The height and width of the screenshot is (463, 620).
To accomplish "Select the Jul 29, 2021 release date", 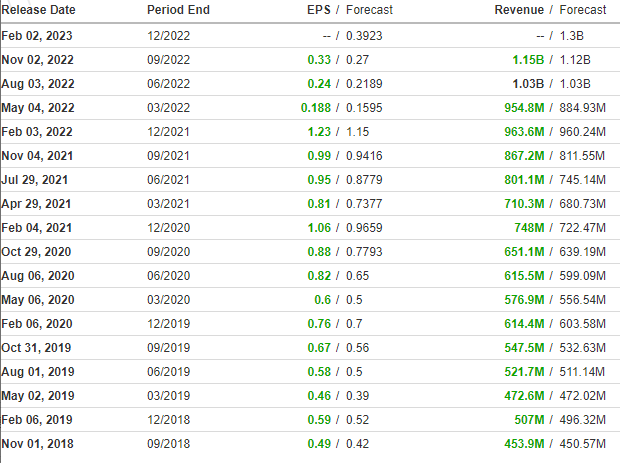I will tap(34, 180).
